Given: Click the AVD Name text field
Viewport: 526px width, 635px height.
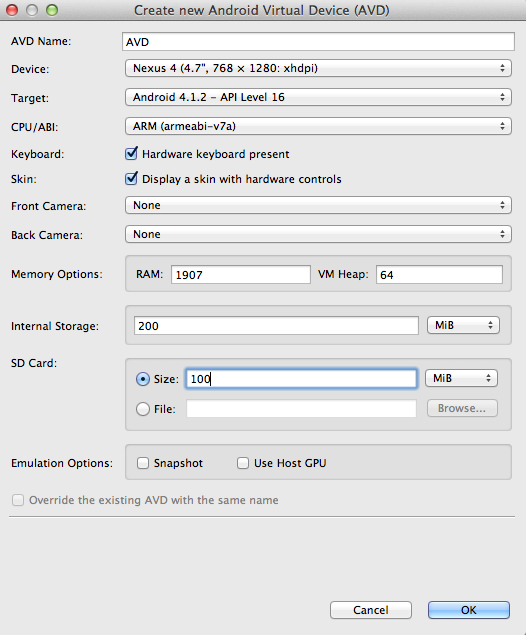Looking at the screenshot, I should (318, 42).
